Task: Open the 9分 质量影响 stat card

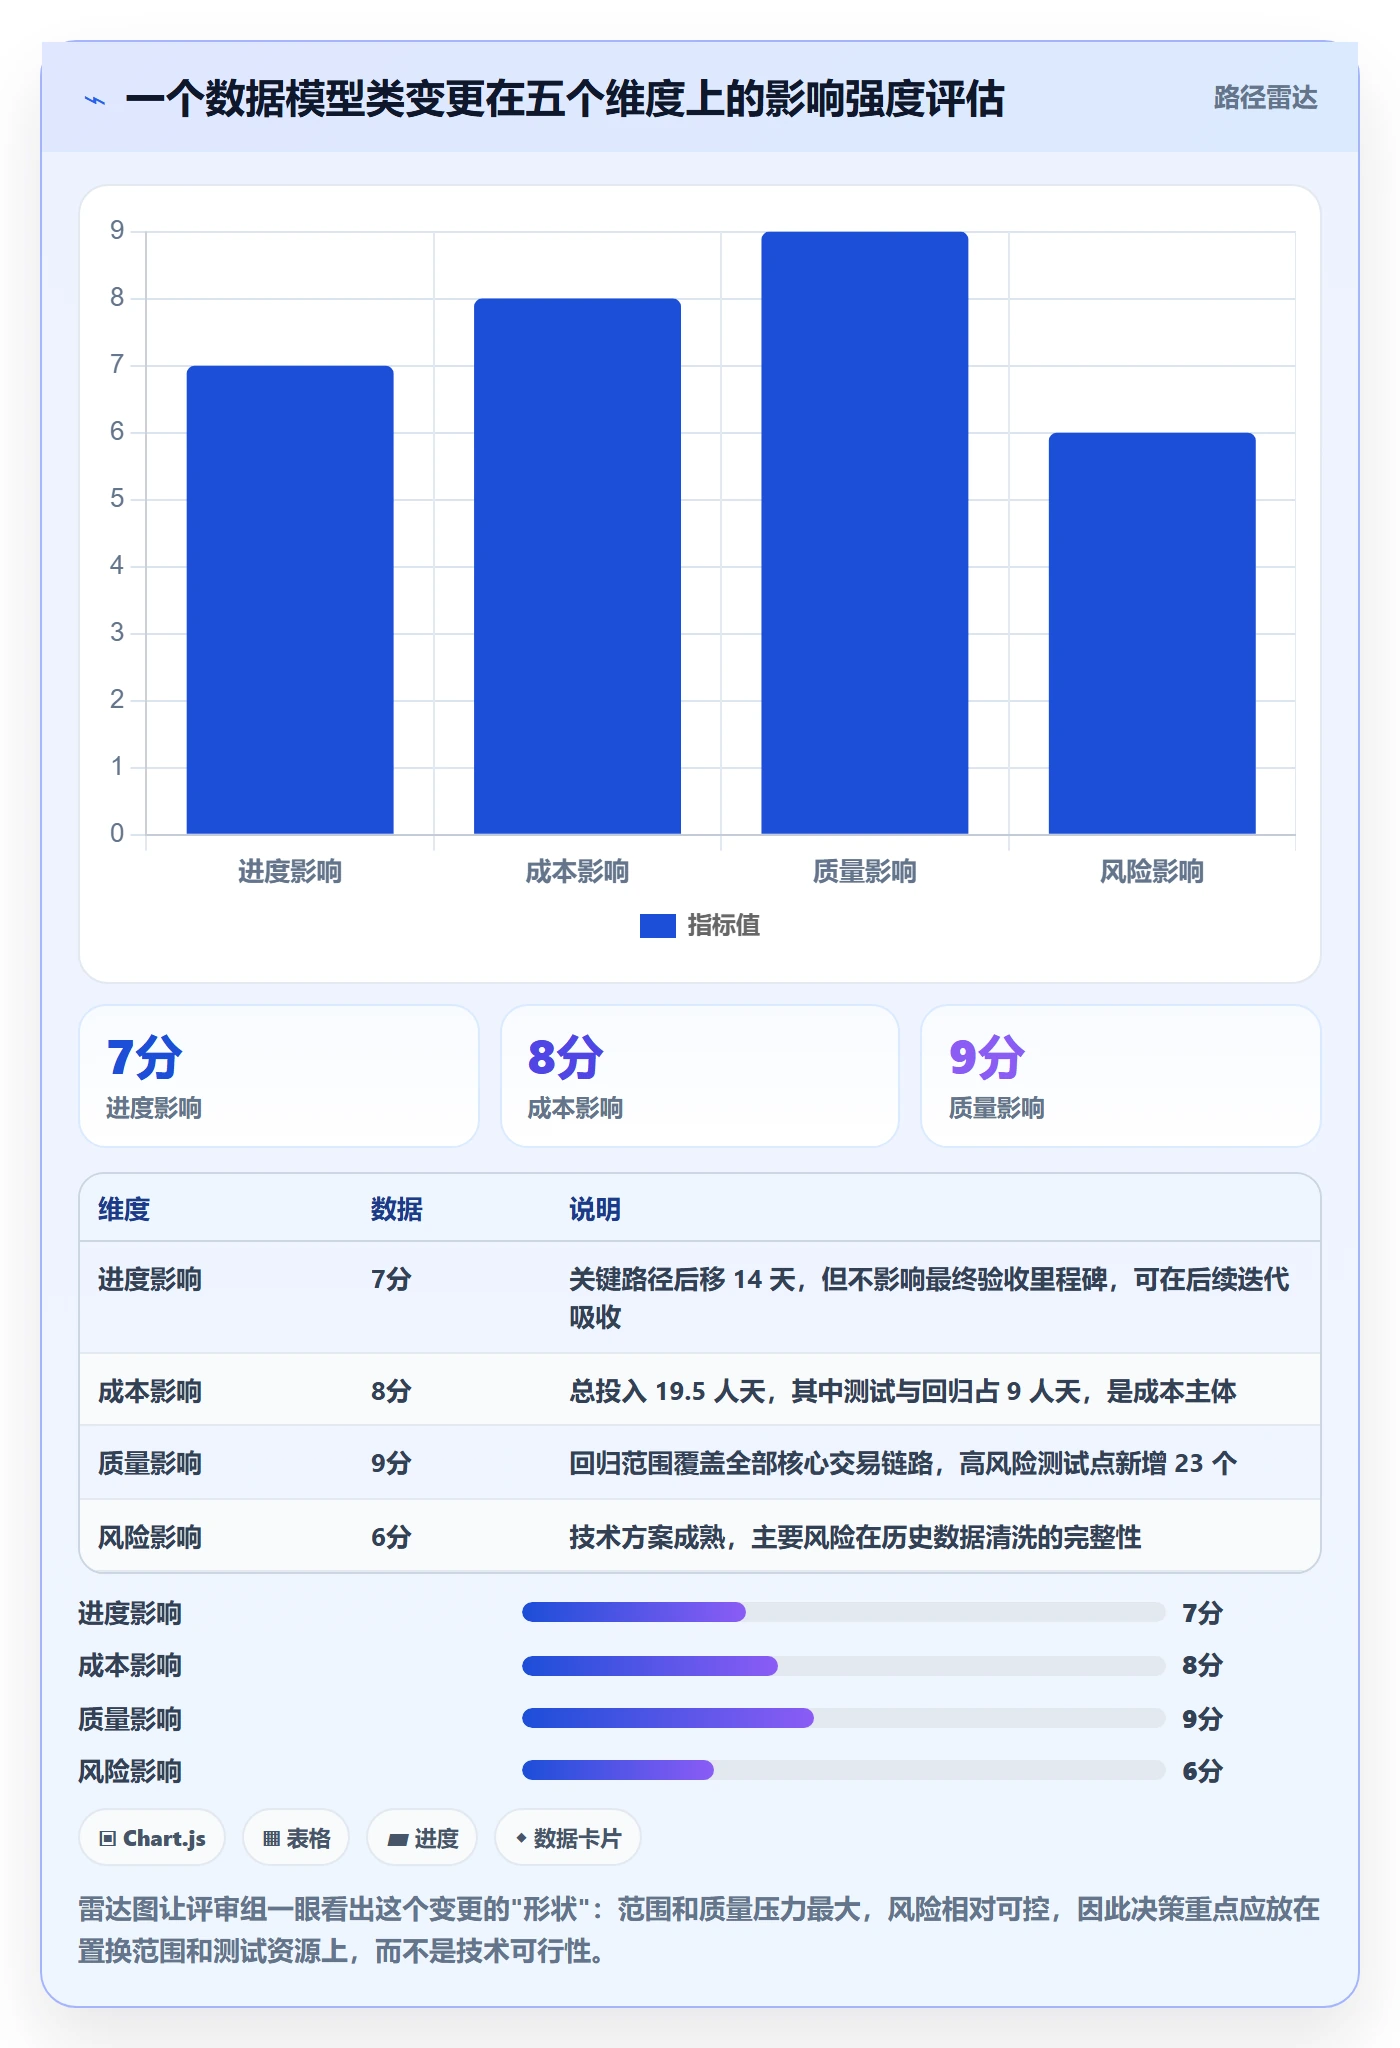Action: tap(1121, 1076)
